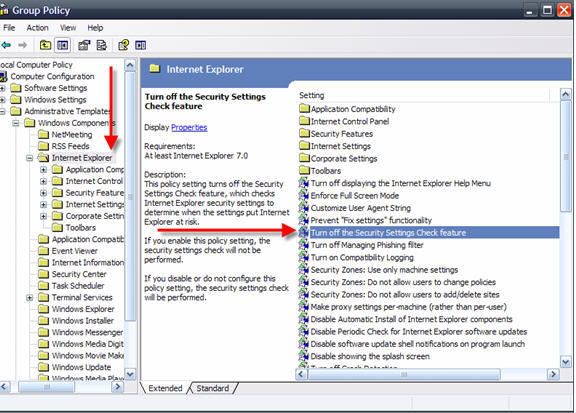Open the Help menu
This screenshot has width=576, height=413.
pyautogui.click(x=95, y=28)
